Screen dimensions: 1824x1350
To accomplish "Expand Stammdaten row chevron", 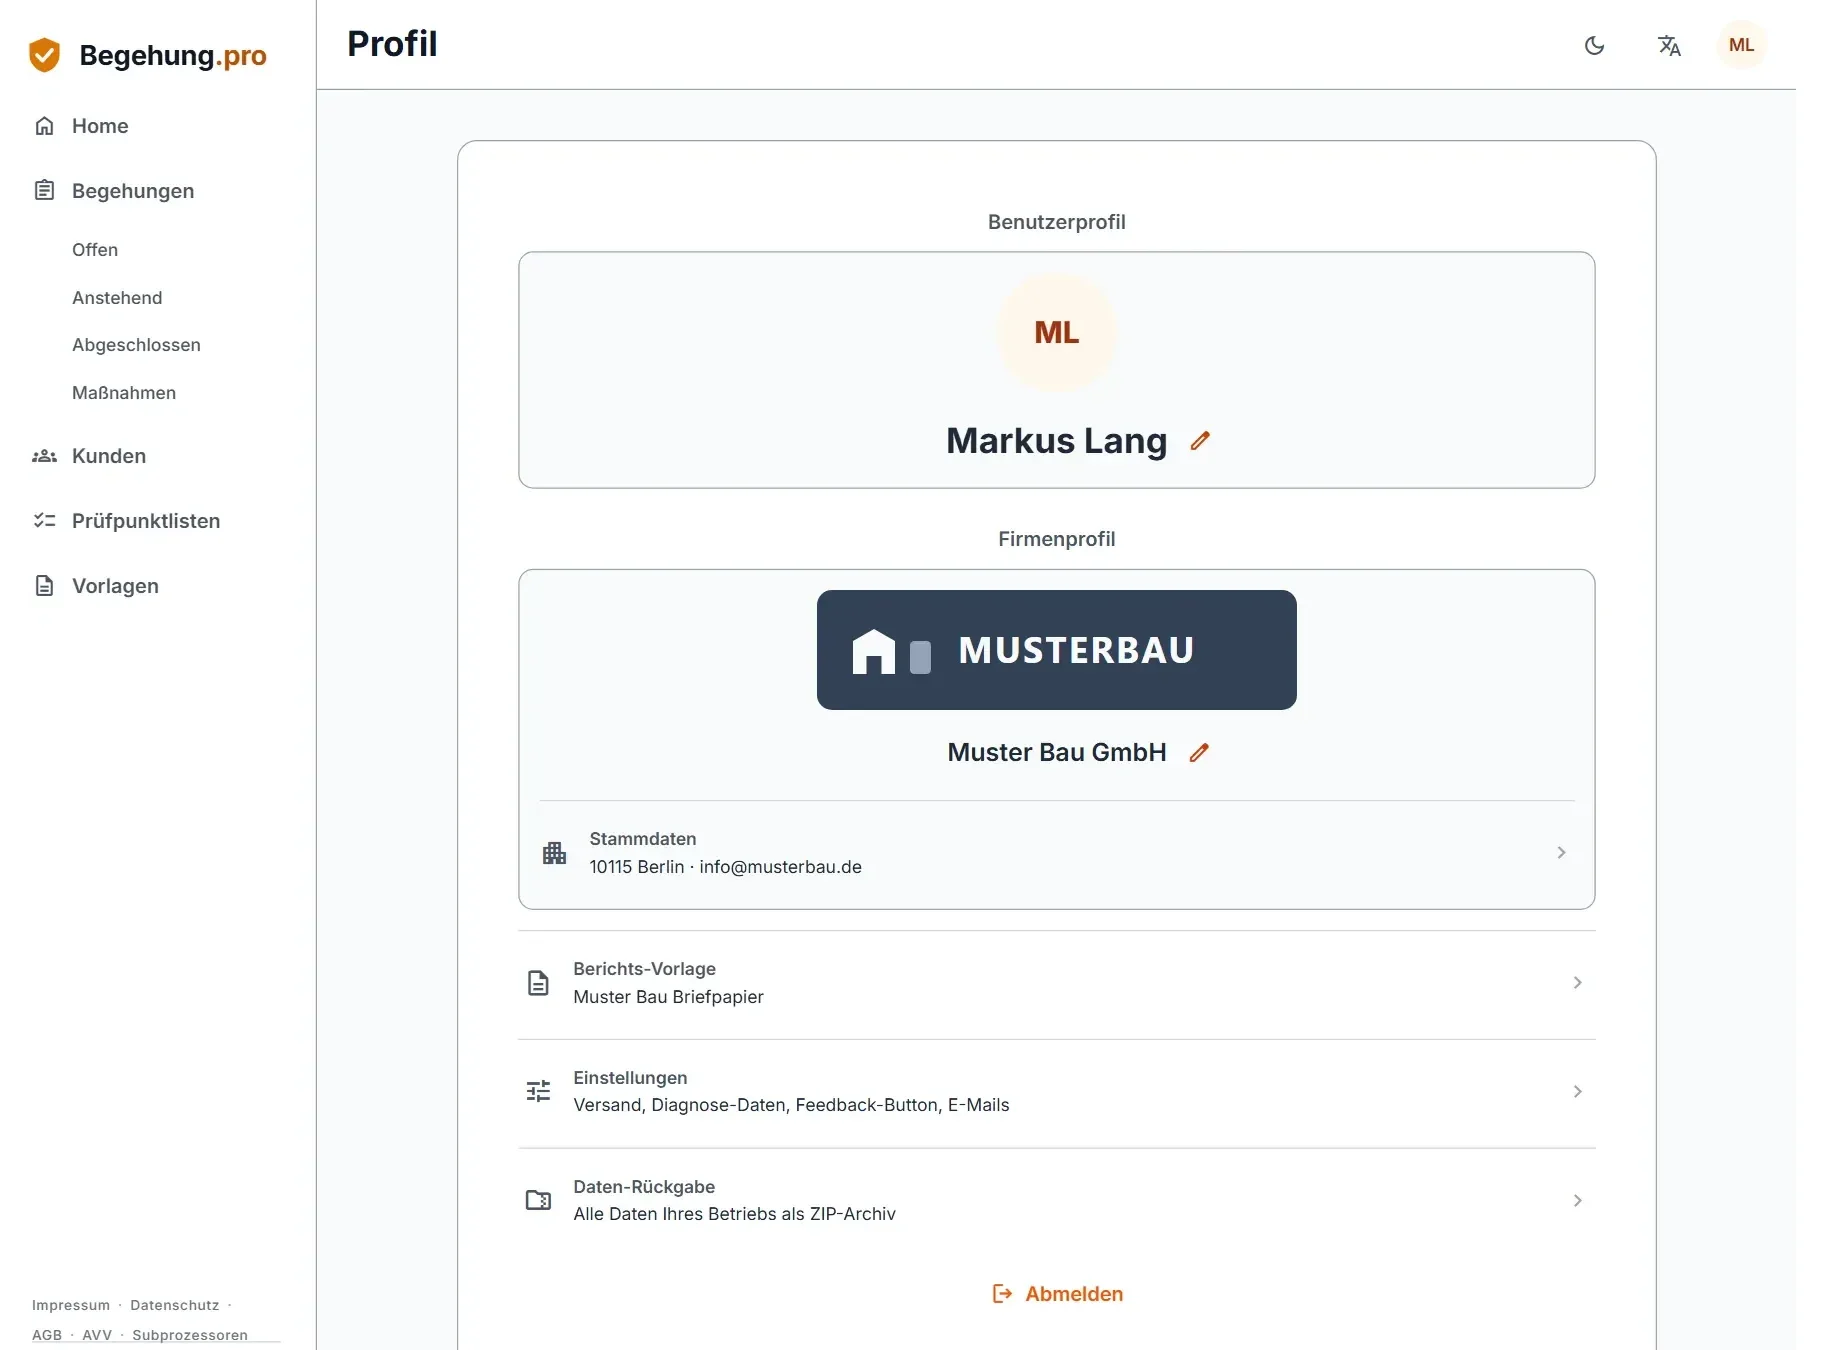I will (1561, 853).
